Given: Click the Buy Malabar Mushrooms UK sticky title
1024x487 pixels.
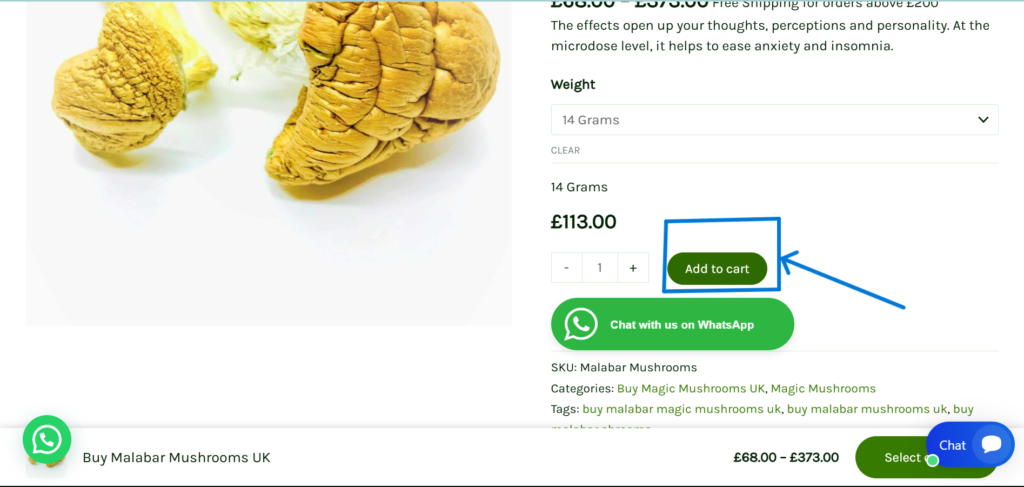Looking at the screenshot, I should click(176, 458).
